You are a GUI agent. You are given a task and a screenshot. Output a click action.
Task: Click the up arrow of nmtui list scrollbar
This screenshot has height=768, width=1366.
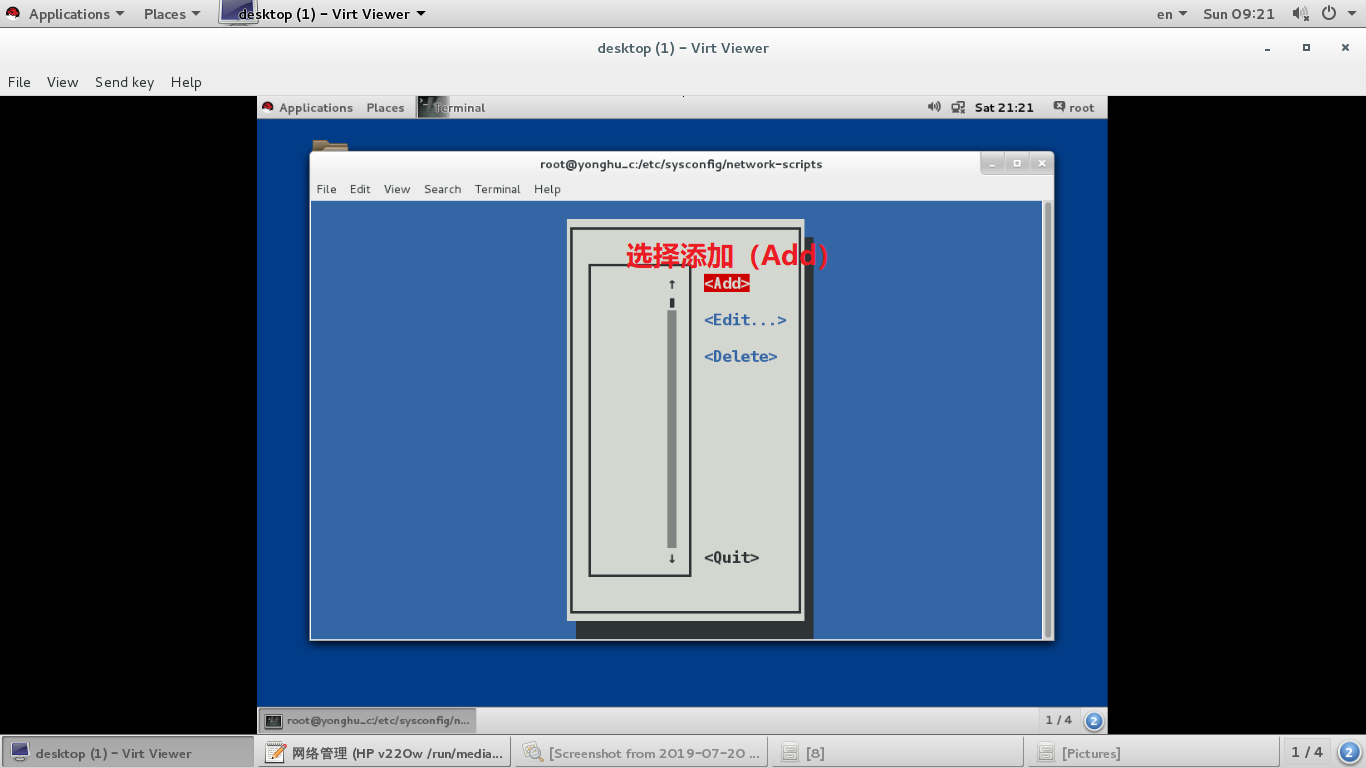pos(672,284)
